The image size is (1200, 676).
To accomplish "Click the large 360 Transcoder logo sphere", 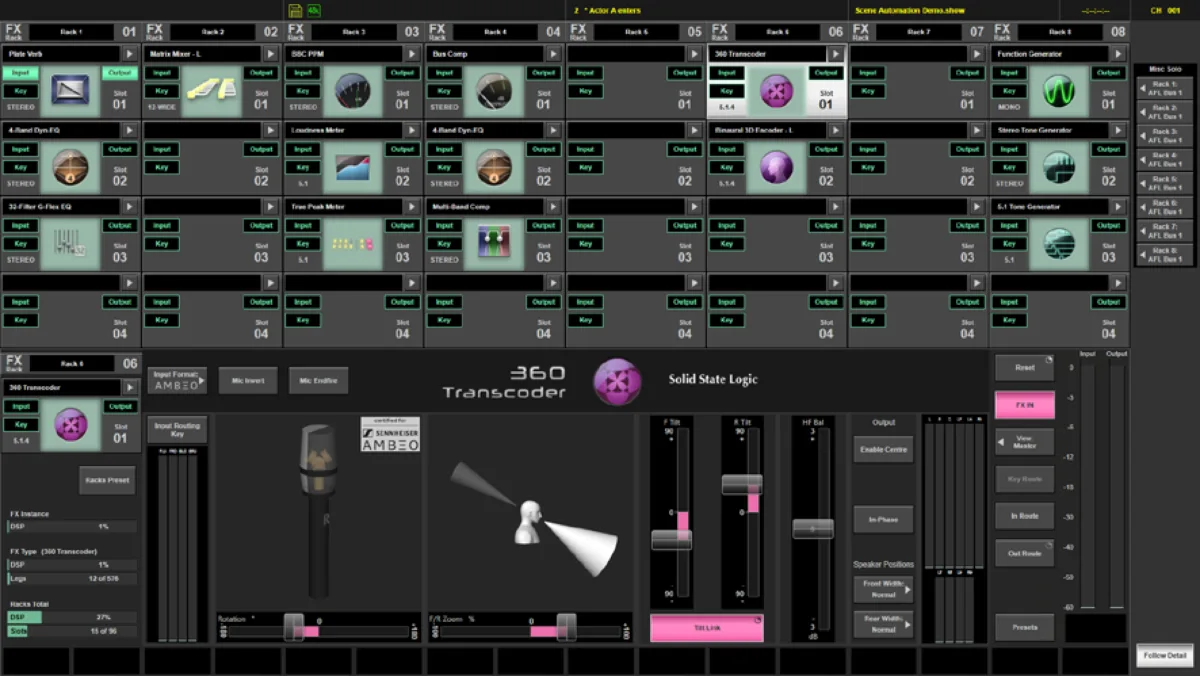I will 617,381.
